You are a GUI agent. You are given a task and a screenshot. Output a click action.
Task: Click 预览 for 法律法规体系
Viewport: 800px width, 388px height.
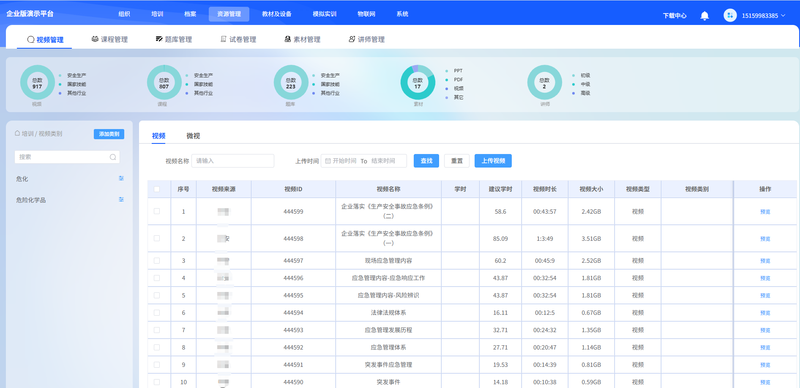tap(765, 313)
